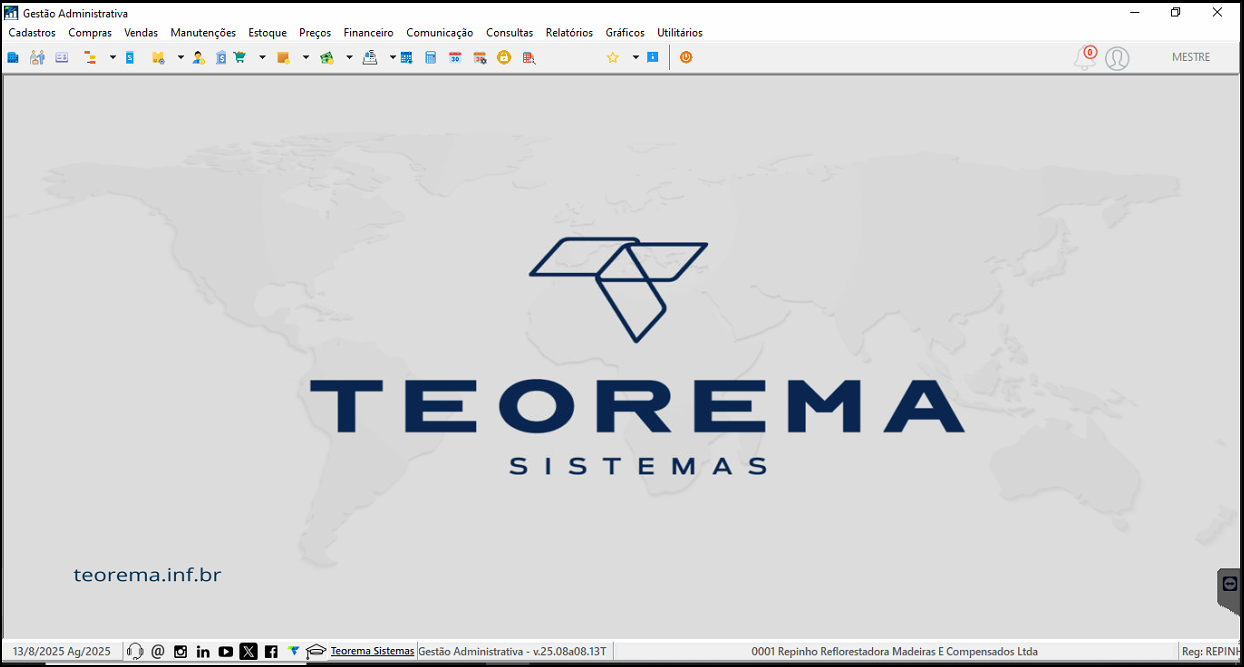This screenshot has height=667, width=1244.
Task: Click the YouTube icon in status bar
Action: click(226, 651)
